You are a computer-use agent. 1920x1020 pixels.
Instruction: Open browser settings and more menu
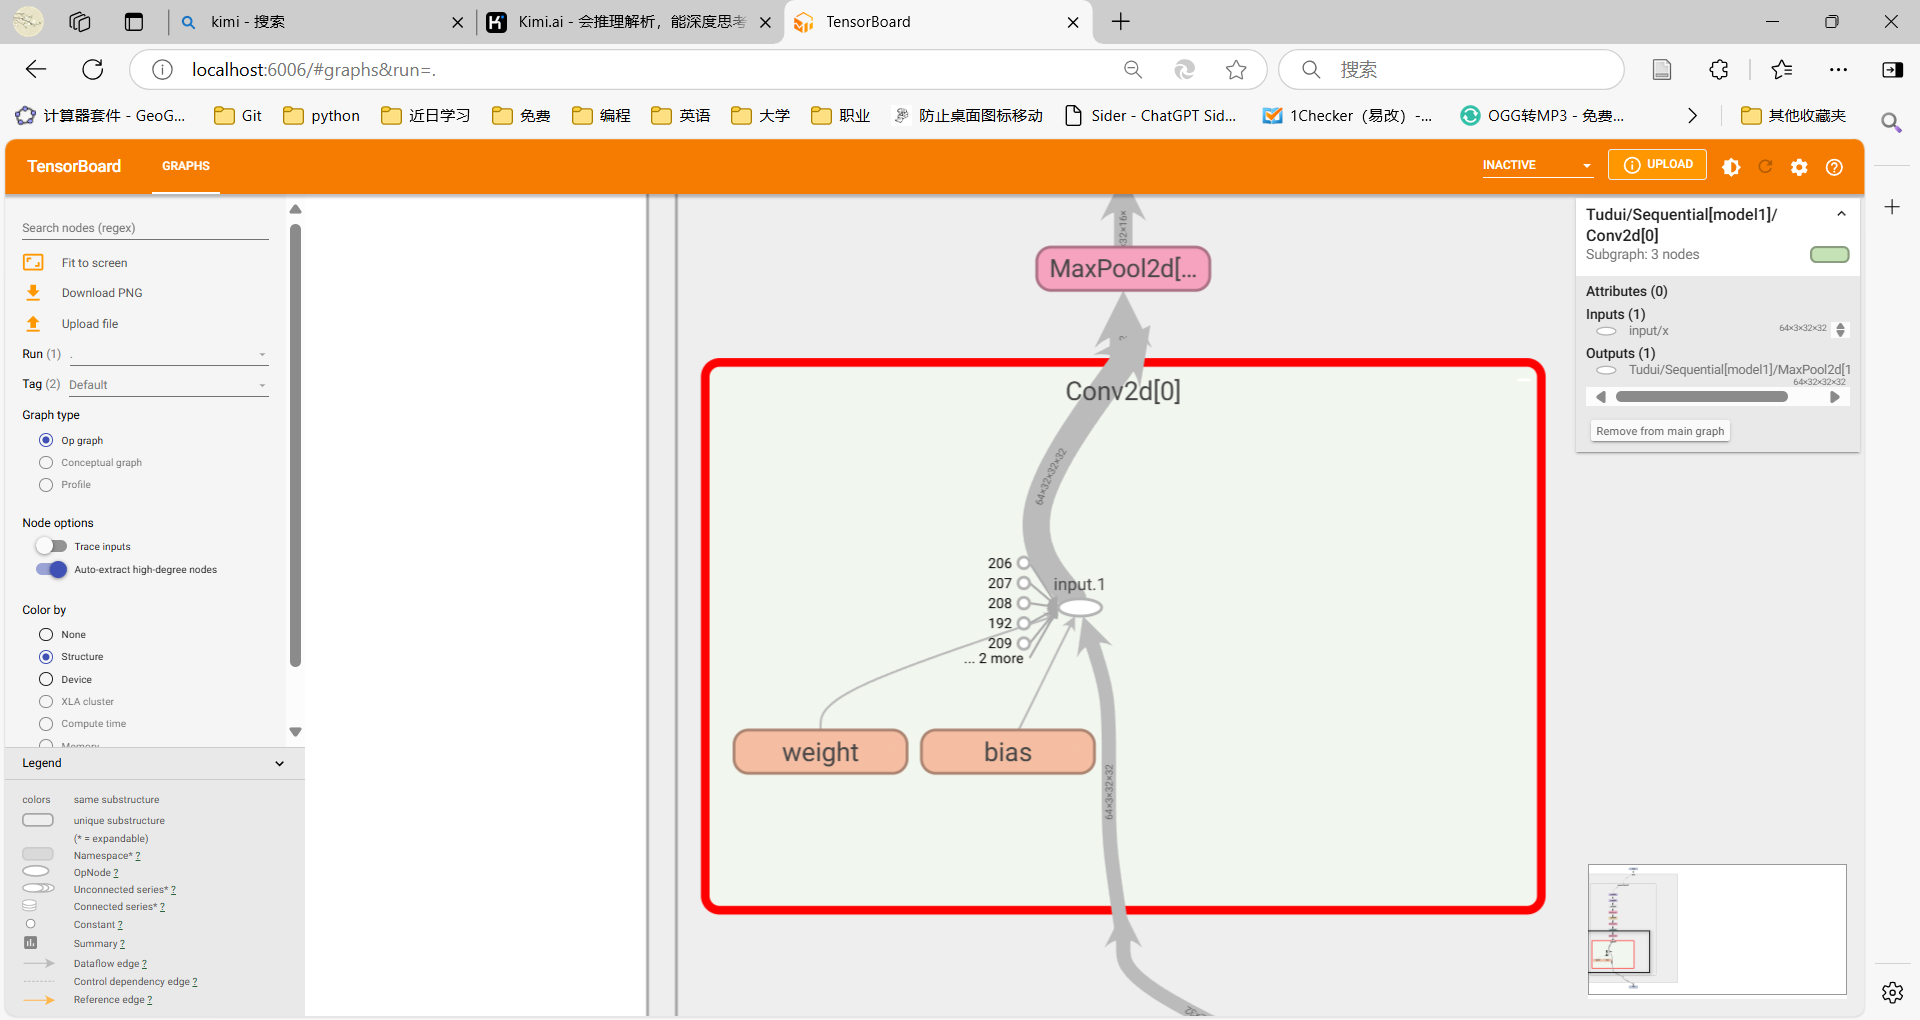pyautogui.click(x=1838, y=69)
